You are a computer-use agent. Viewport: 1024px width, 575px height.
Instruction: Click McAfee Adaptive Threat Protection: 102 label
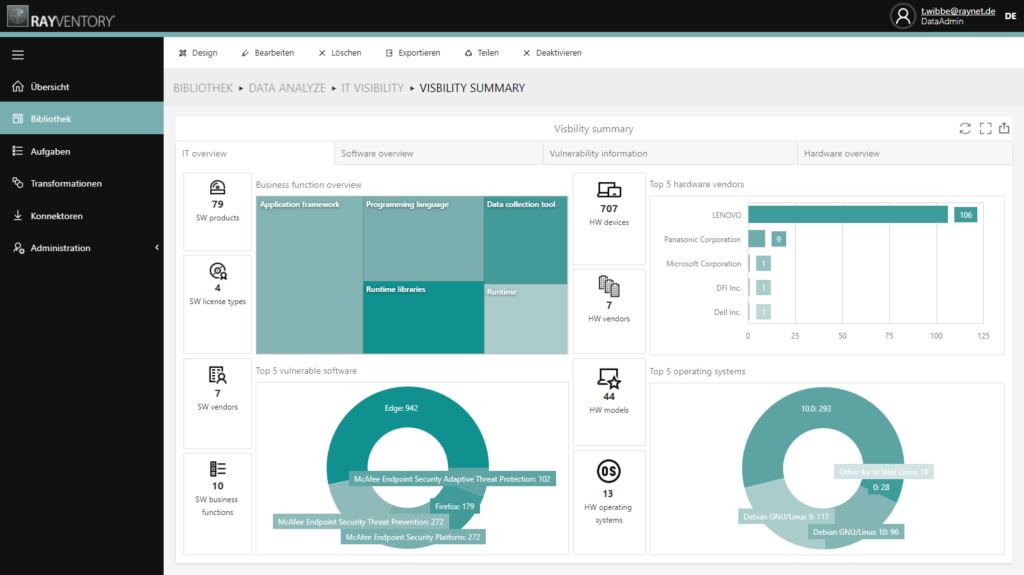point(452,479)
